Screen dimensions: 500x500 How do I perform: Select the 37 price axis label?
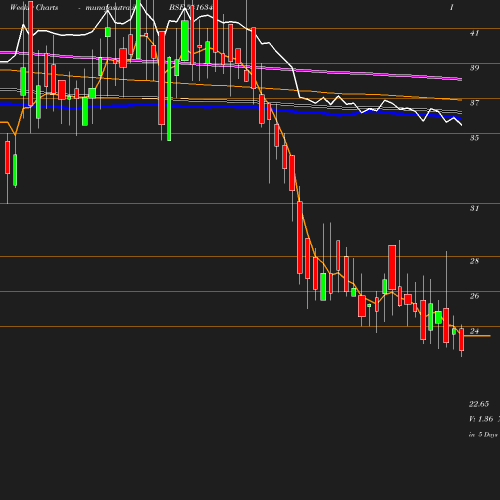point(474,103)
